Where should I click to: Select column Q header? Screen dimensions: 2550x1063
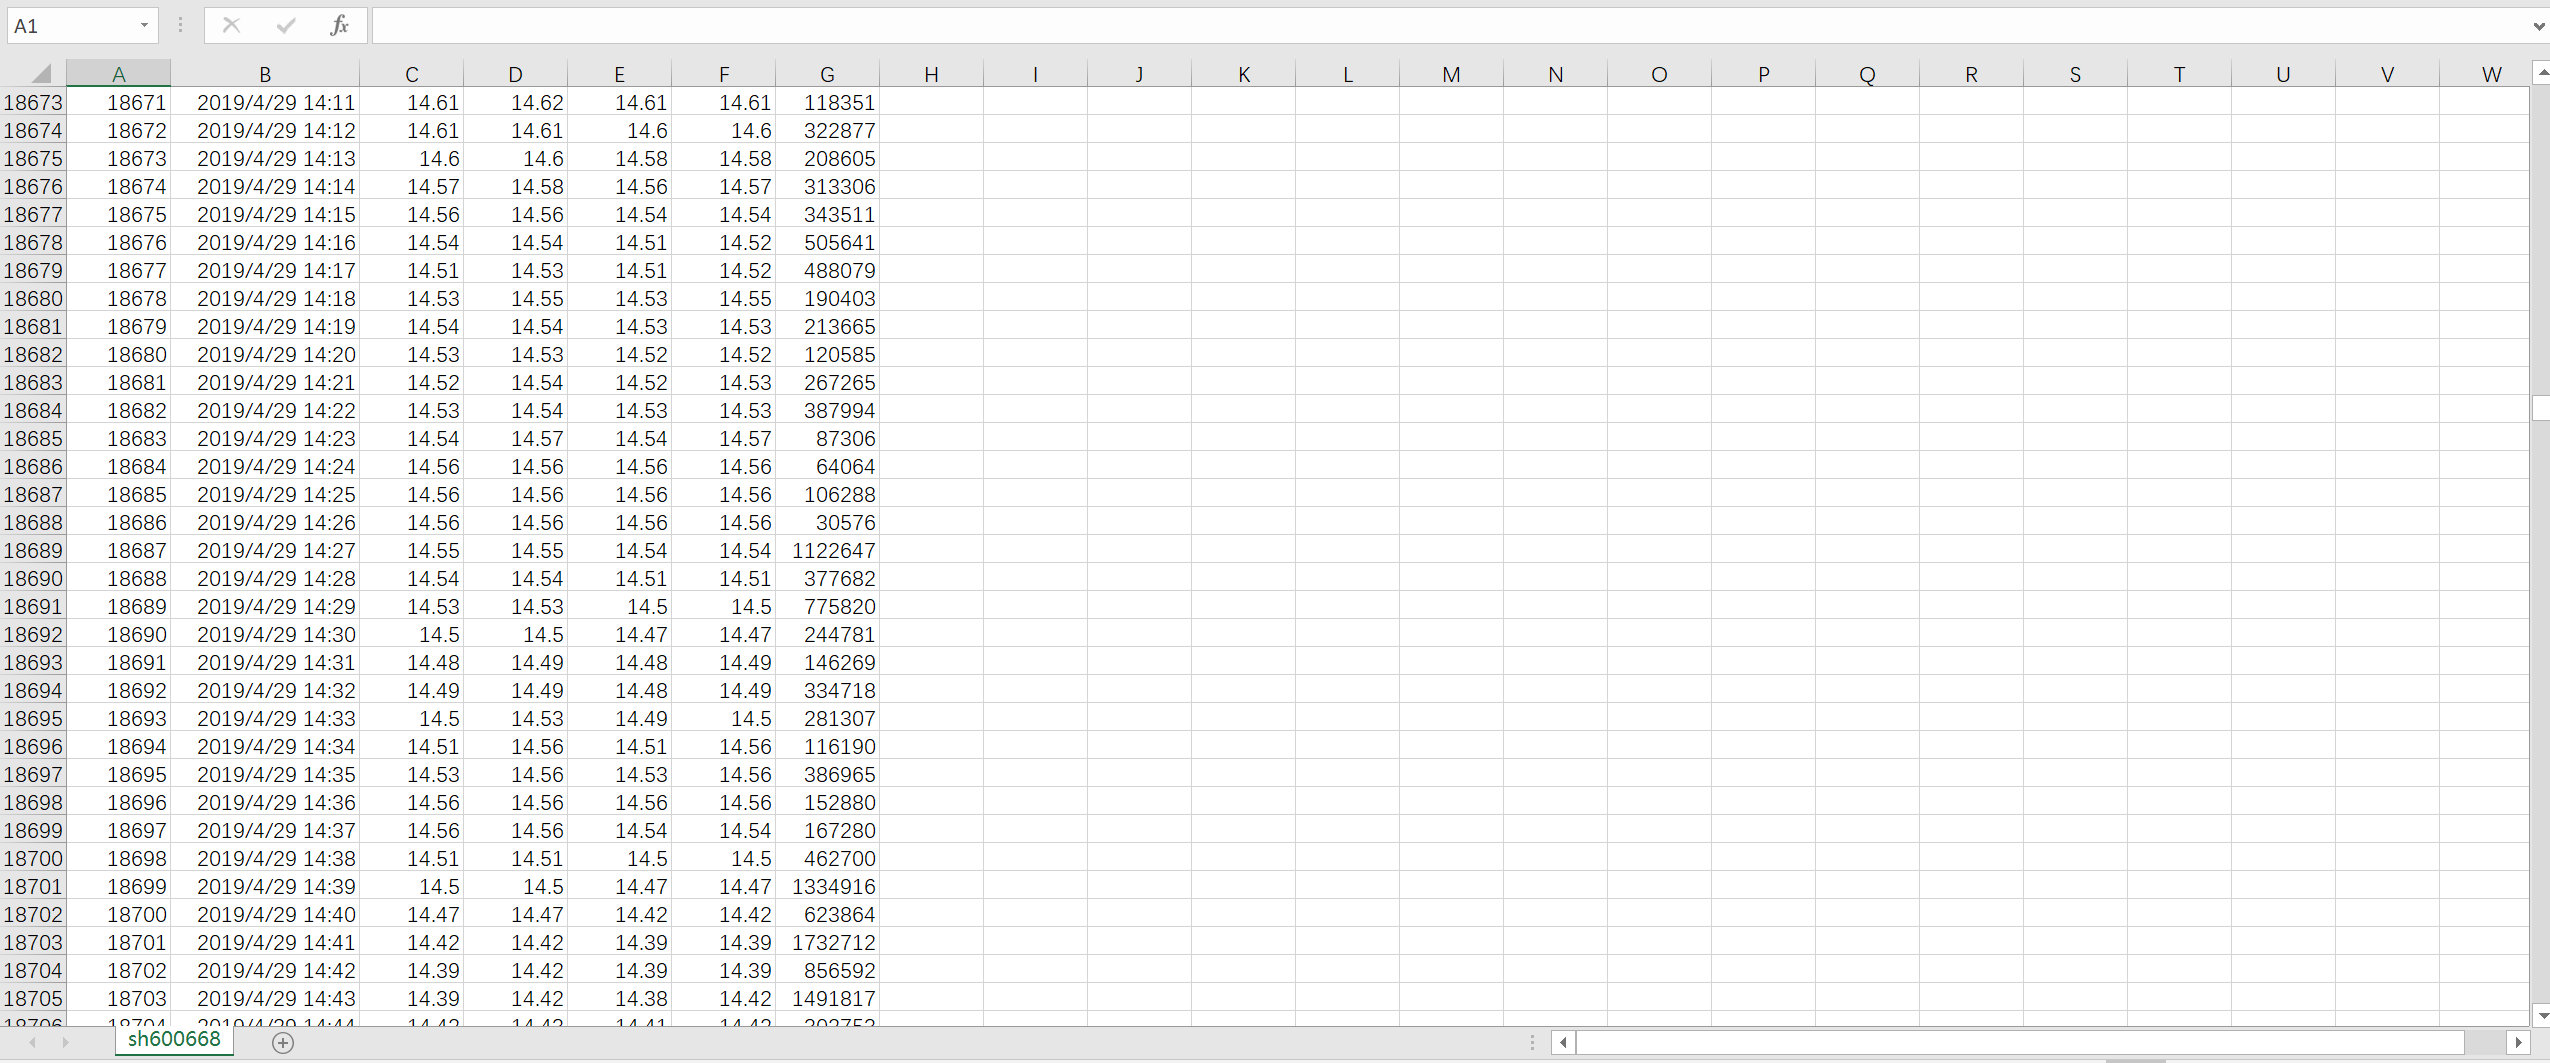(1867, 74)
